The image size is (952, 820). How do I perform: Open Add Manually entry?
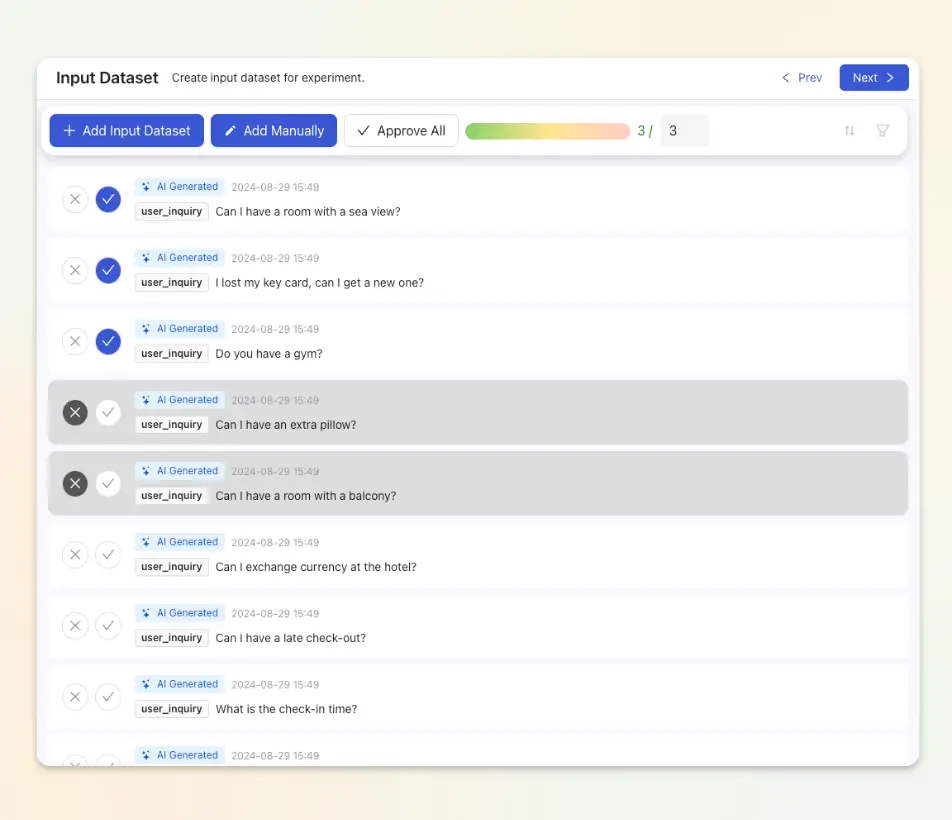(x=274, y=130)
